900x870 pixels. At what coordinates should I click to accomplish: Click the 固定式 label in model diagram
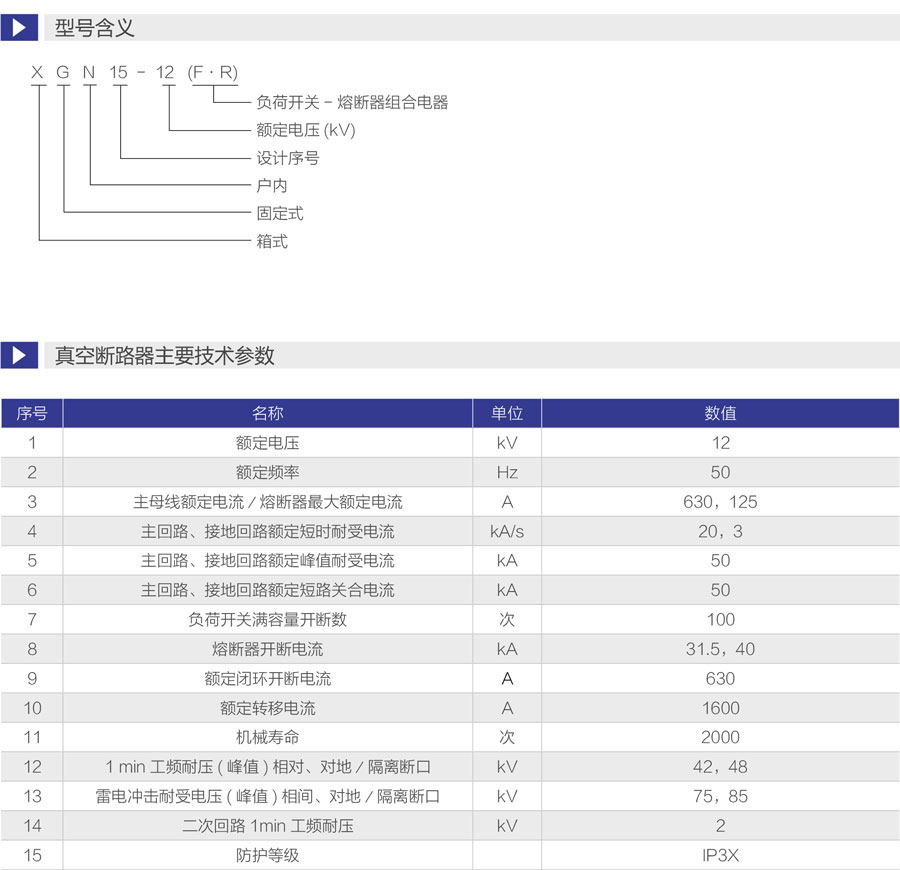[x=280, y=213]
